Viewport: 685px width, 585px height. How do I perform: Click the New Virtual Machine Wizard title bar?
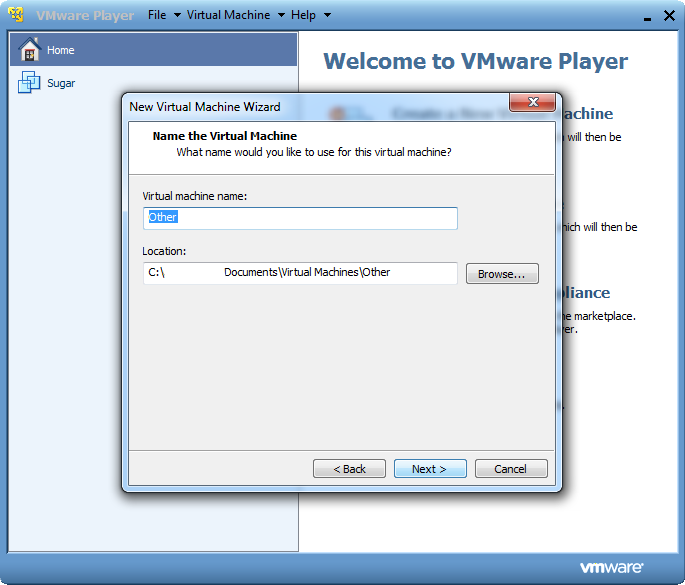(x=300, y=106)
